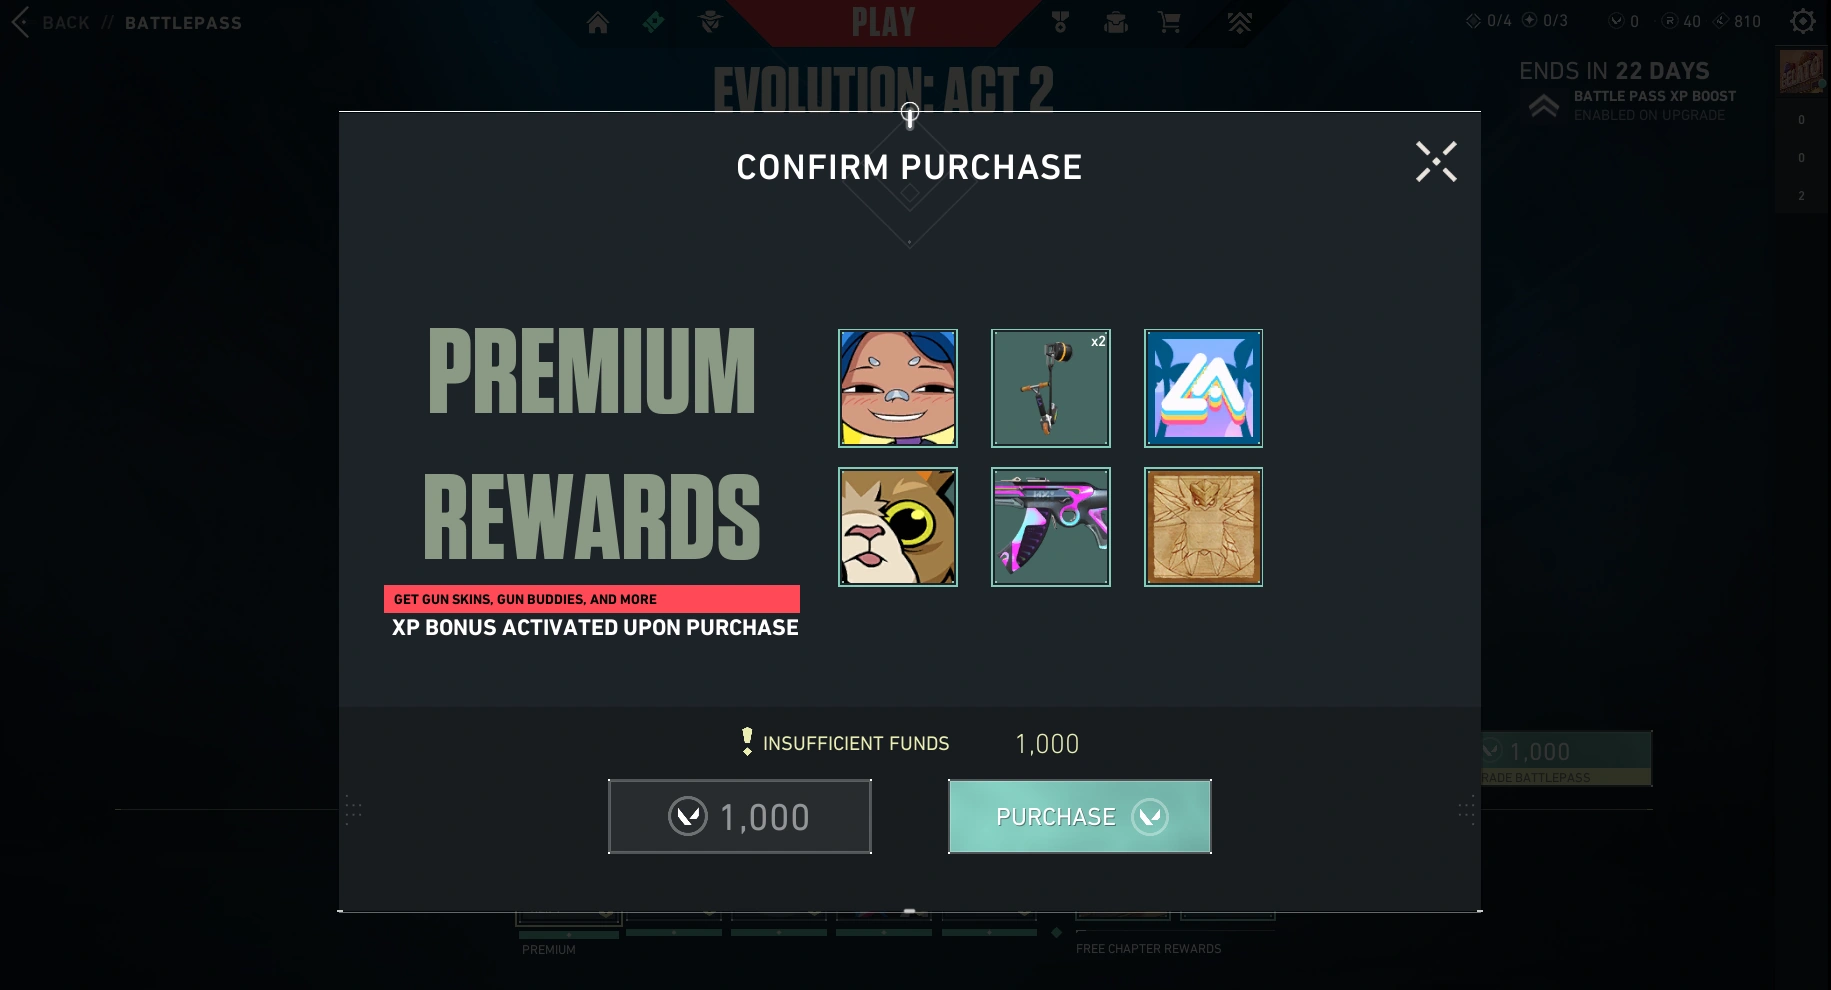This screenshot has height=990, width=1831.
Task: Click the PLAY tab at top
Action: coord(884,22)
